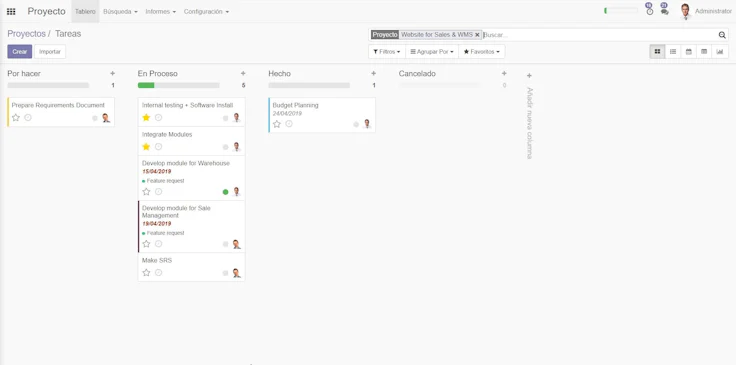The height and width of the screenshot is (365, 736).
Task: Open the Agrupar Por dropdown
Action: click(x=432, y=52)
